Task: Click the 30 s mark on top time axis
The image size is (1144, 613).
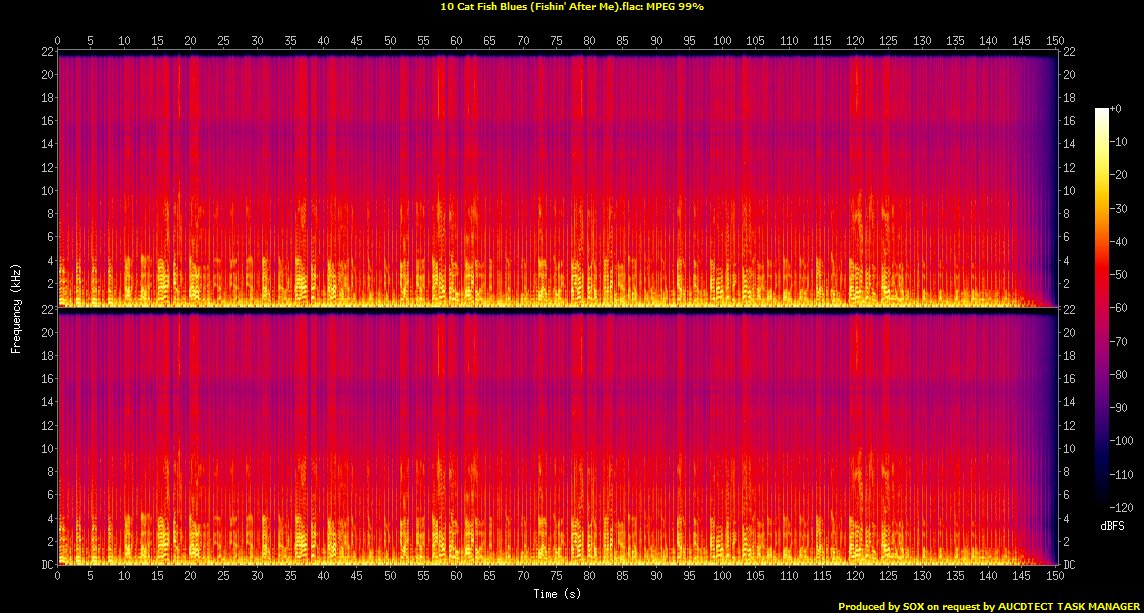Action: click(257, 42)
